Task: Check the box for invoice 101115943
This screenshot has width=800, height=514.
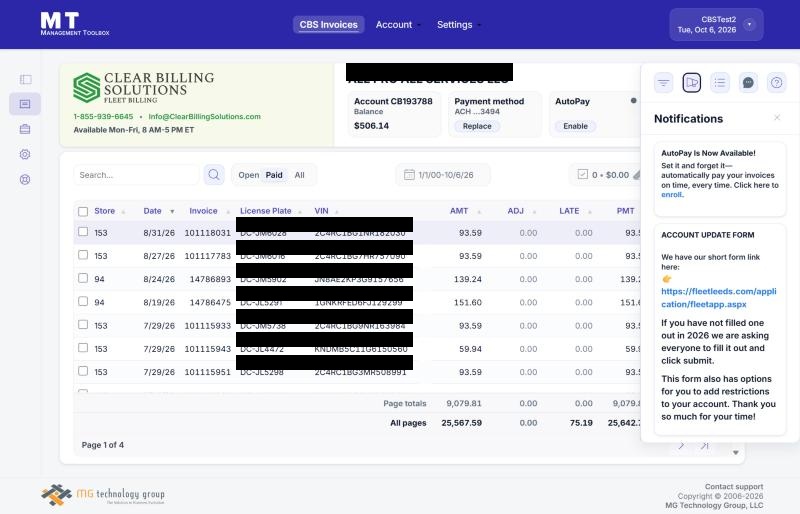Action: pos(83,348)
